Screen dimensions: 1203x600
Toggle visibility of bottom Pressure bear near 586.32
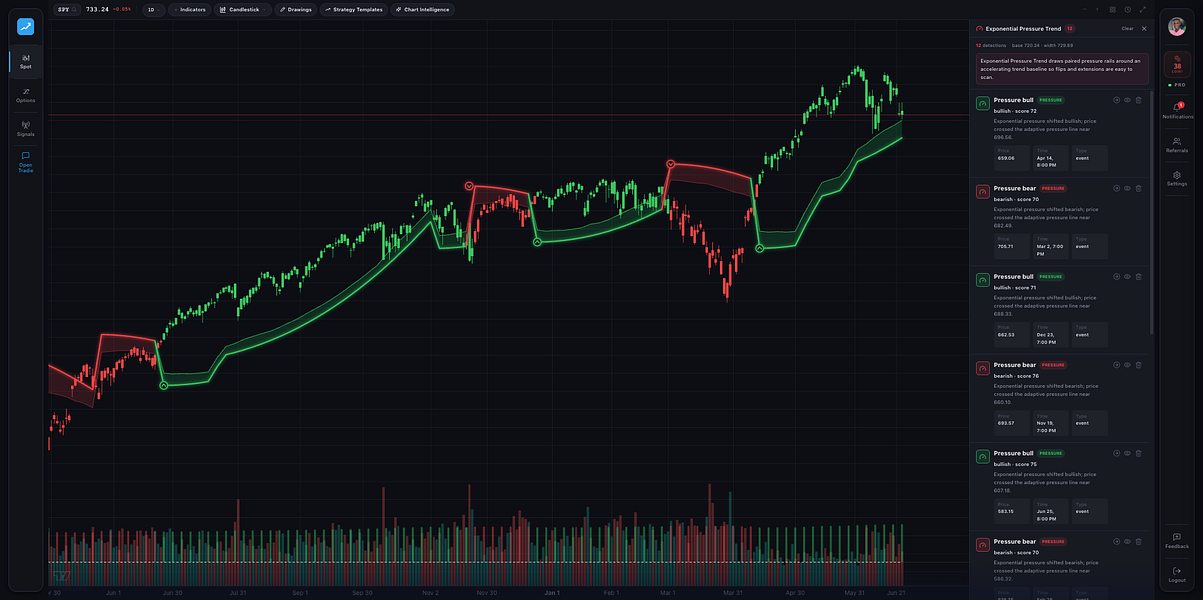[x=1127, y=541]
